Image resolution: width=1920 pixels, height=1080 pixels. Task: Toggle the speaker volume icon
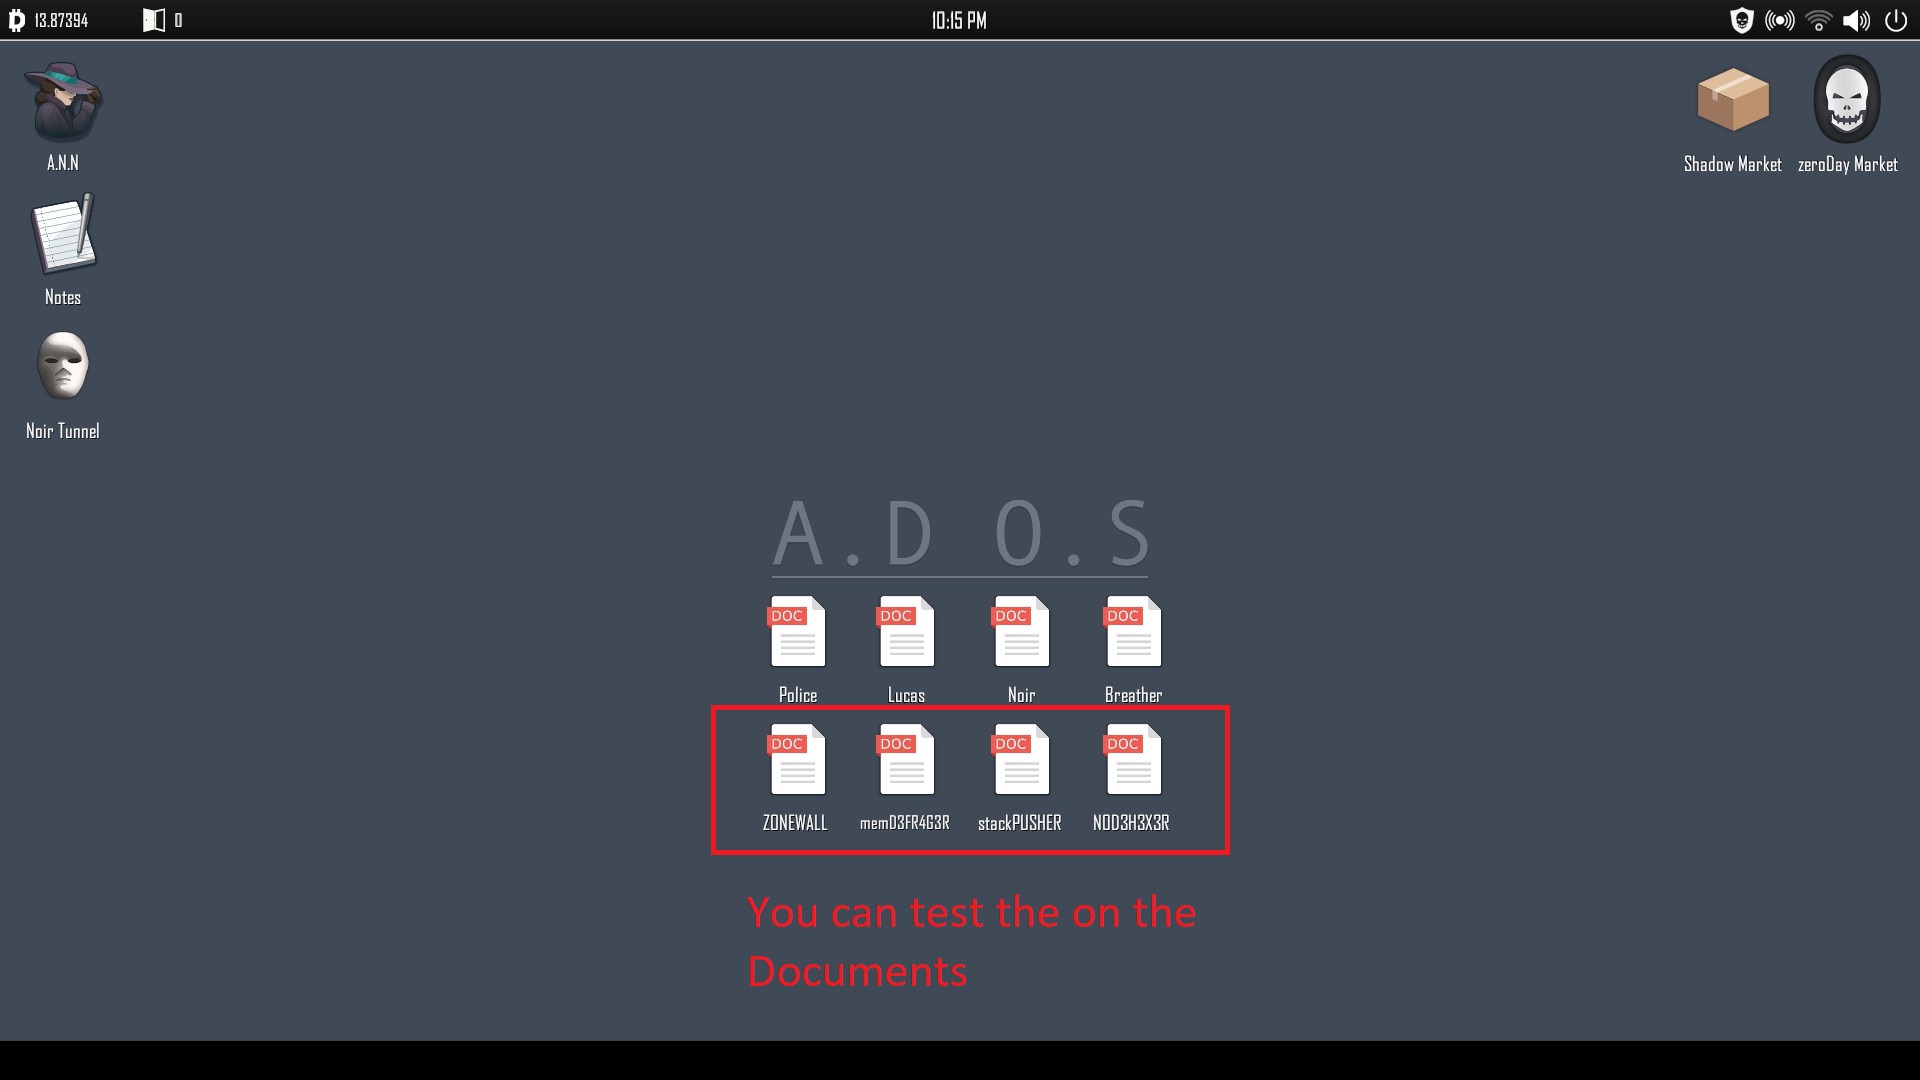(1856, 20)
